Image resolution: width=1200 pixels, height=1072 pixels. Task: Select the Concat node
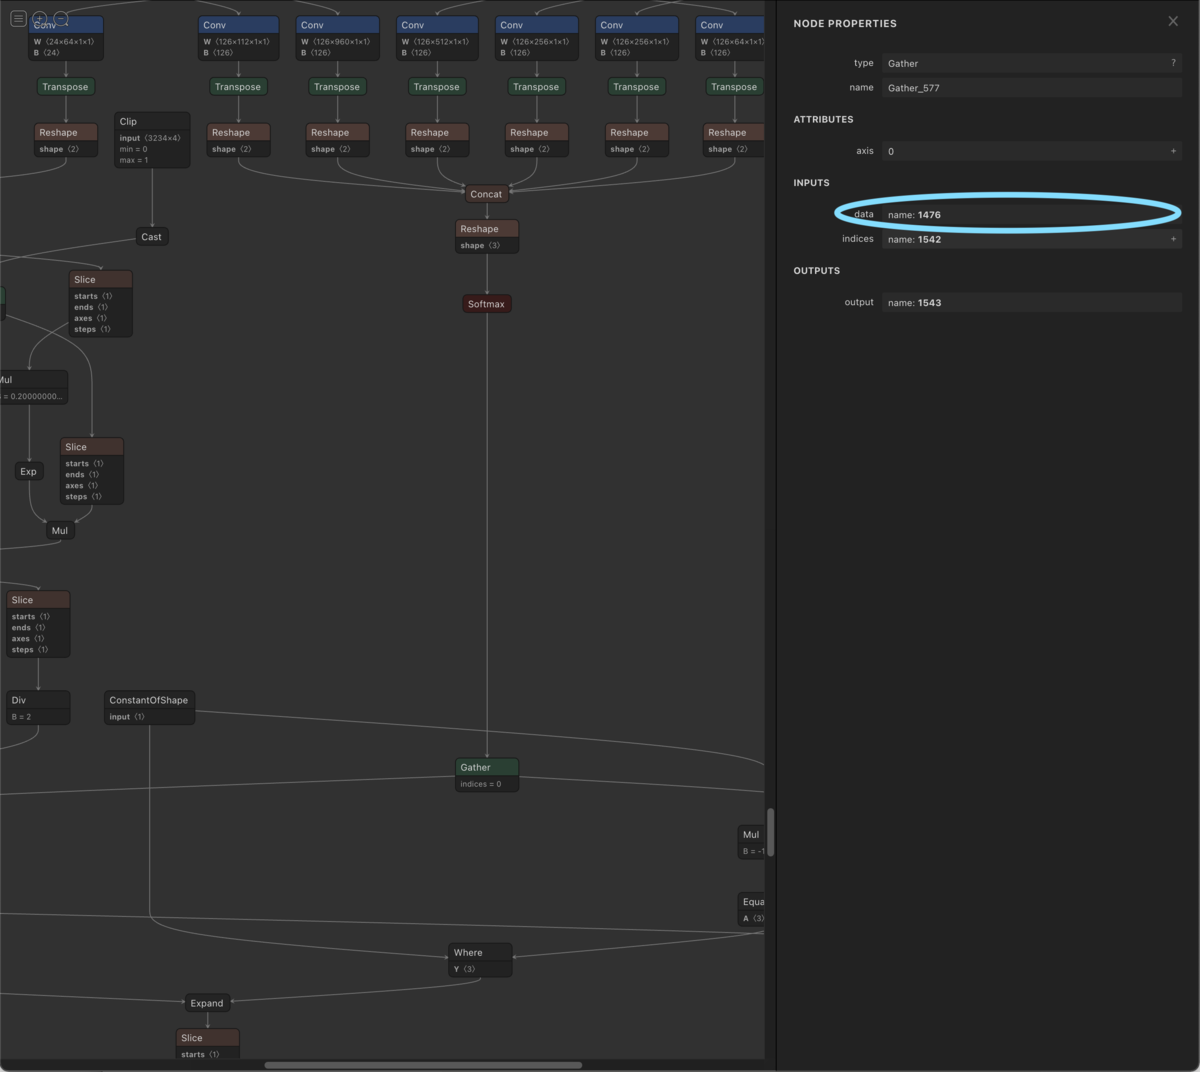tap(487, 194)
